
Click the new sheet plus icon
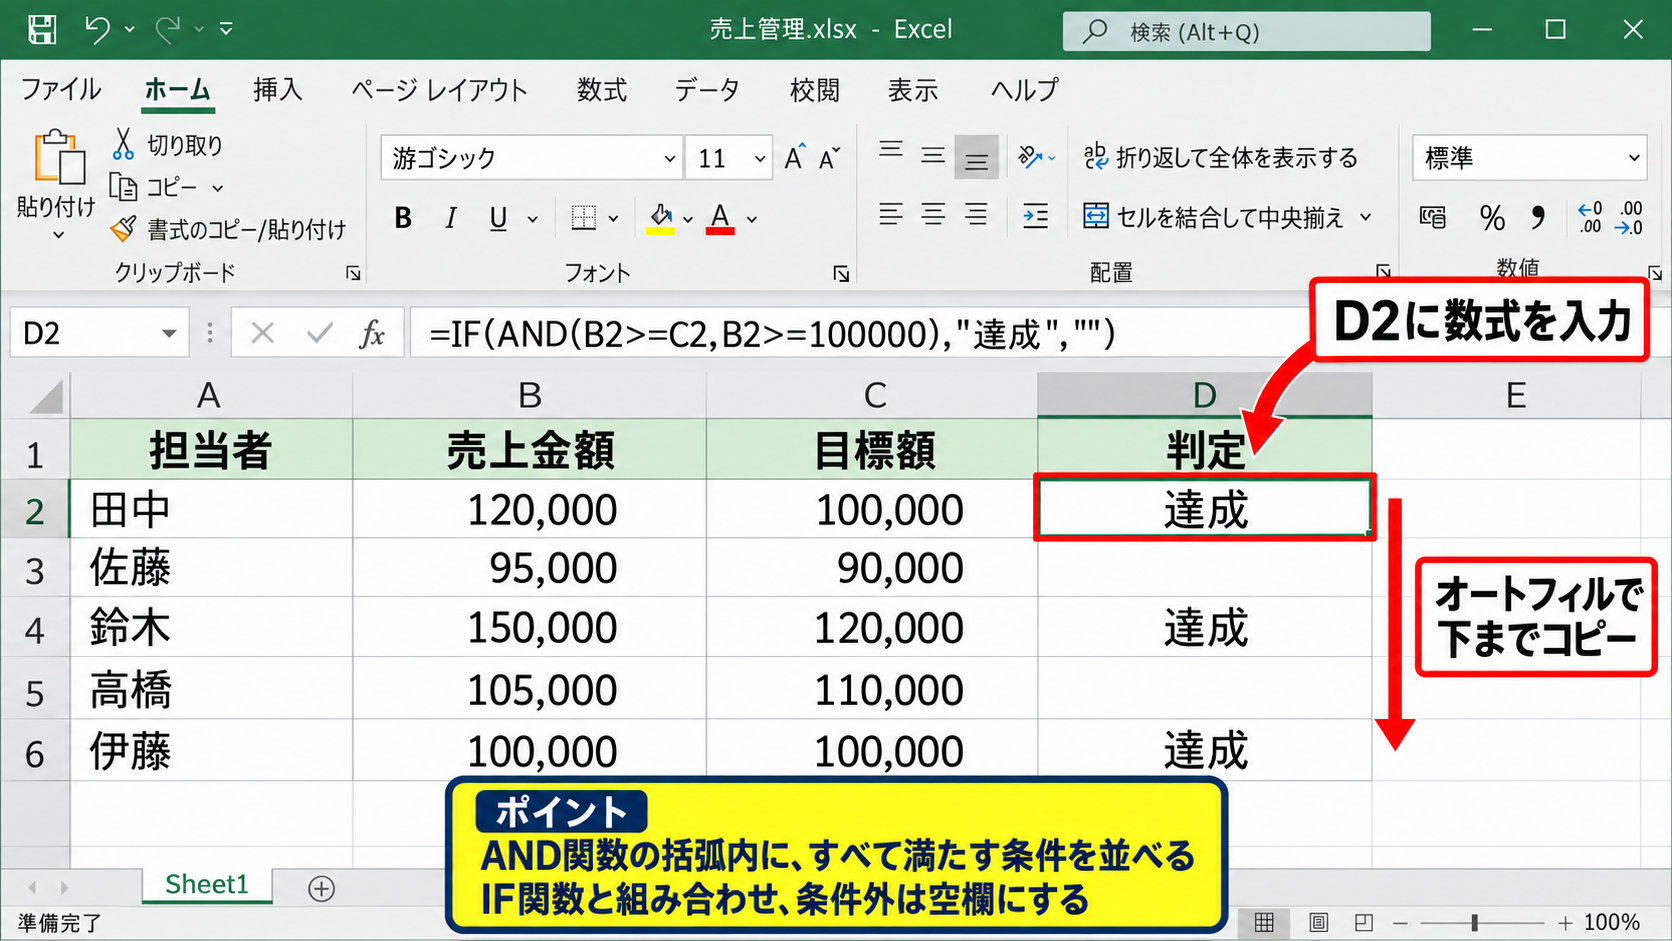click(321, 888)
